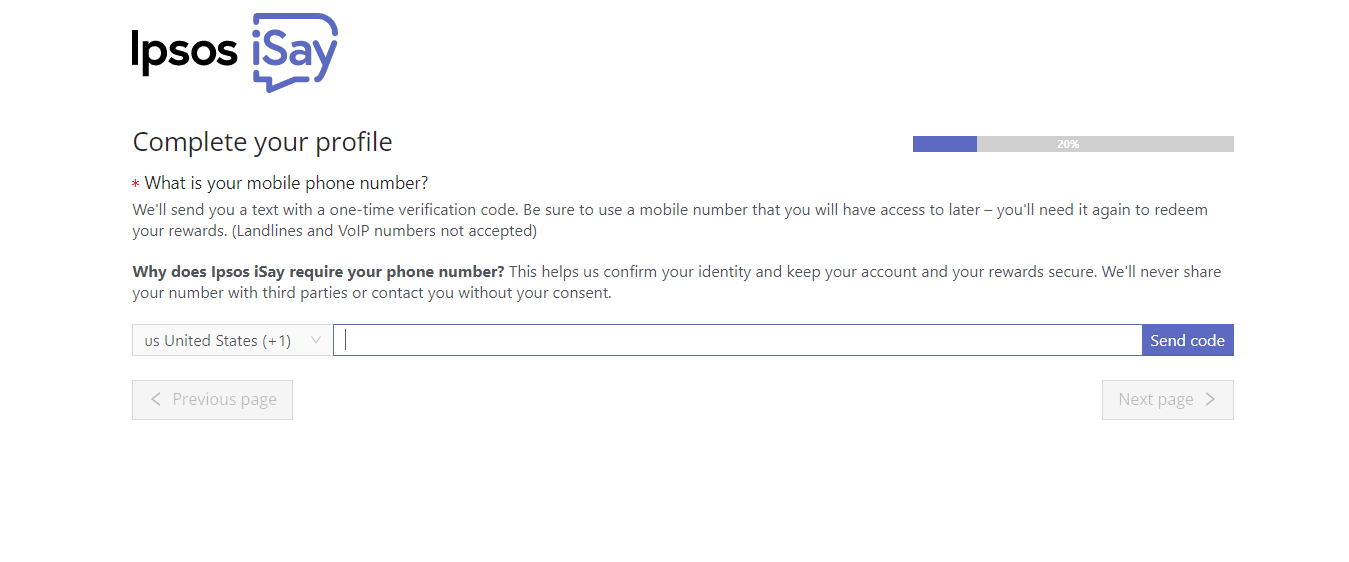
Task: Click the left chevron beside Previous page
Action: tap(156, 399)
